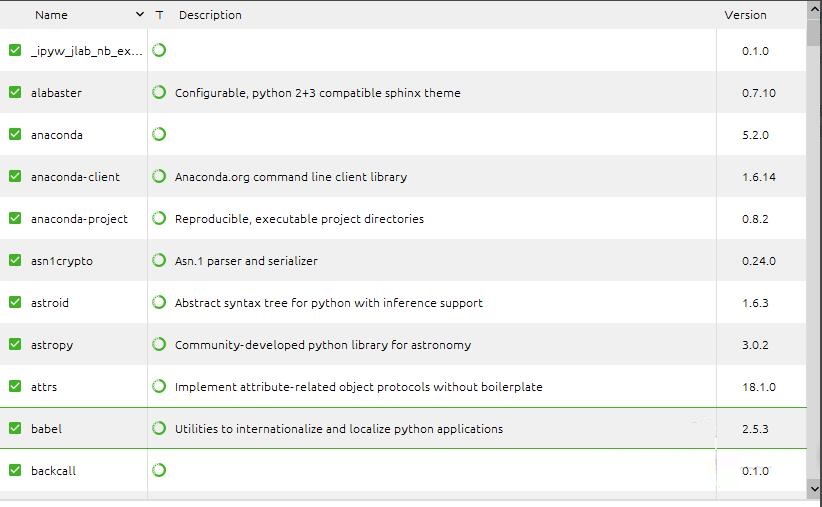Click the anaconda-client description text
Screen dimensions: 822x507
291,177
